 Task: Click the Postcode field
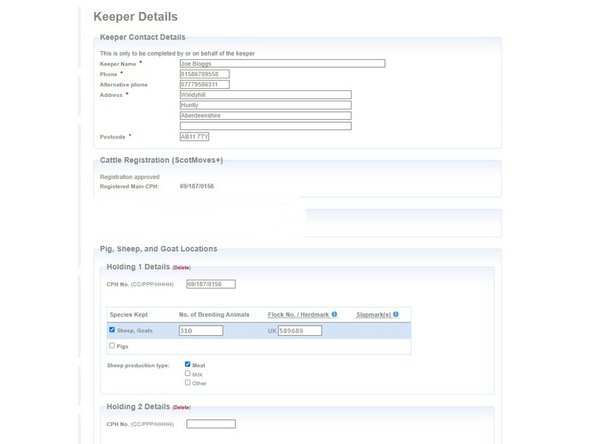click(194, 137)
